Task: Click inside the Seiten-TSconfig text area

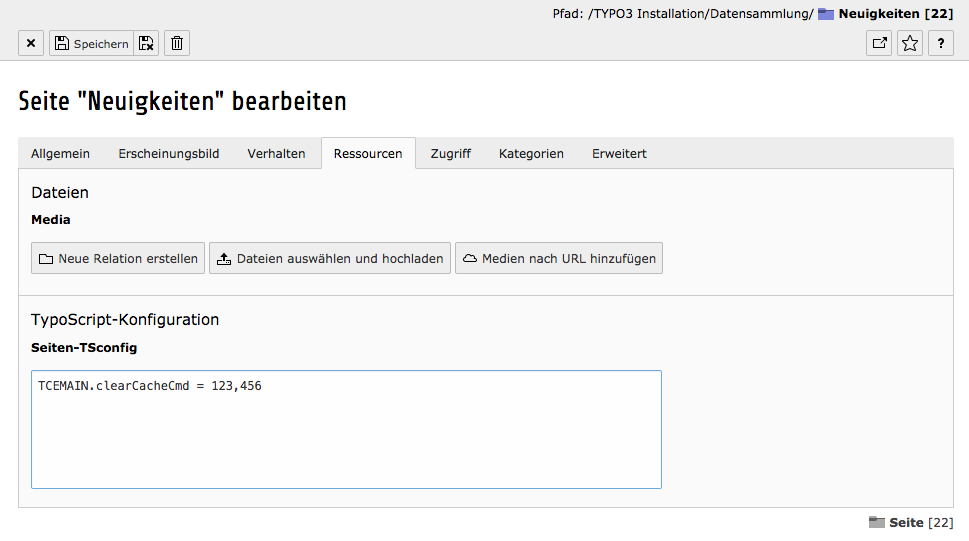Action: [x=346, y=430]
